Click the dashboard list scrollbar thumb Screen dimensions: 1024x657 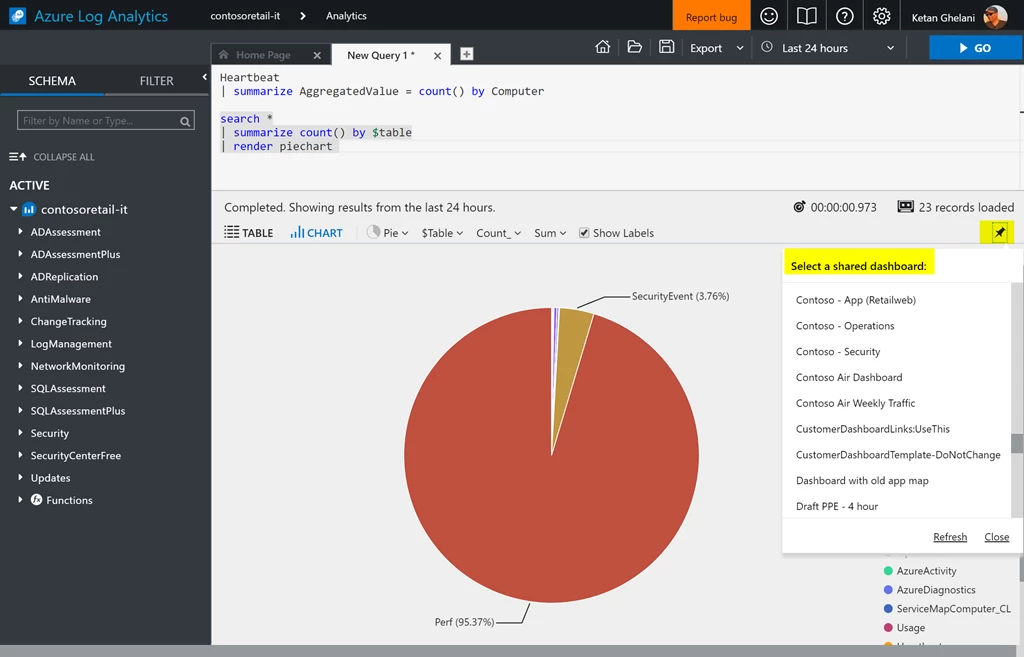pos(1017,443)
